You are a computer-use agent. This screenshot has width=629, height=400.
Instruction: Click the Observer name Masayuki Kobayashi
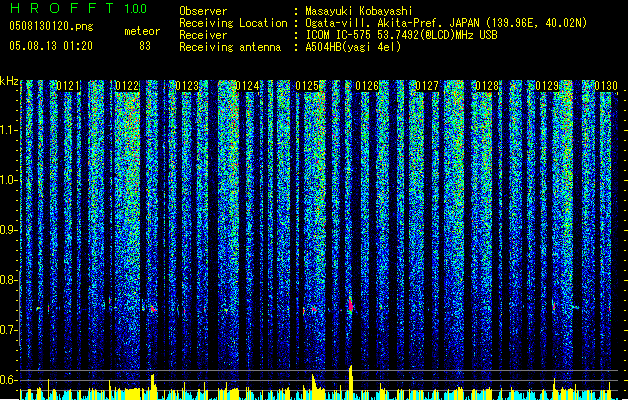pos(359,11)
